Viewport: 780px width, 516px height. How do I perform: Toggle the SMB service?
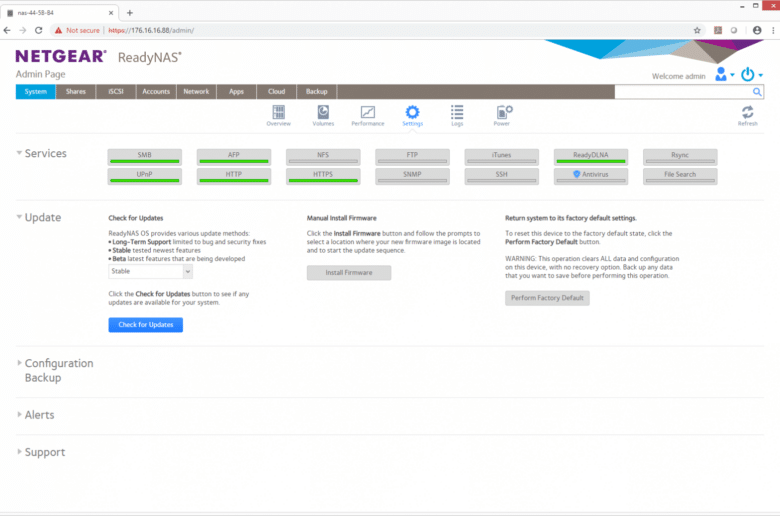pyautogui.click(x=145, y=157)
